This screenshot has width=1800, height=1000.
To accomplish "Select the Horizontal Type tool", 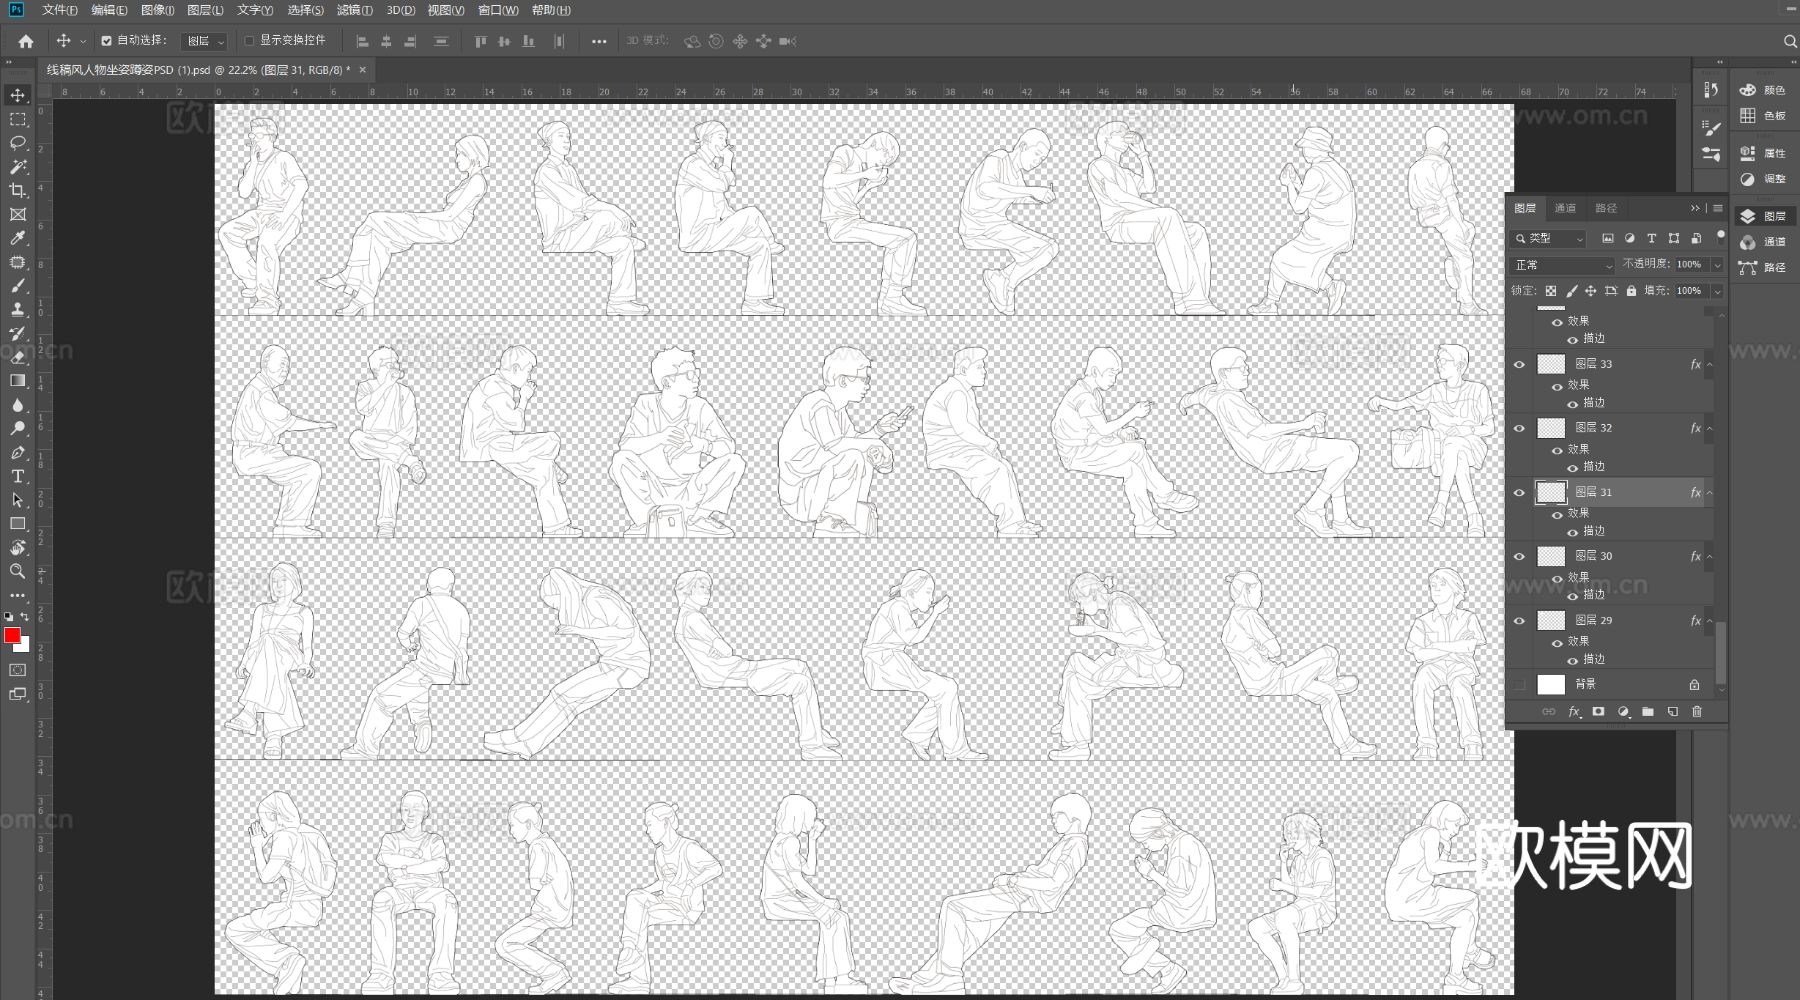I will click(18, 476).
